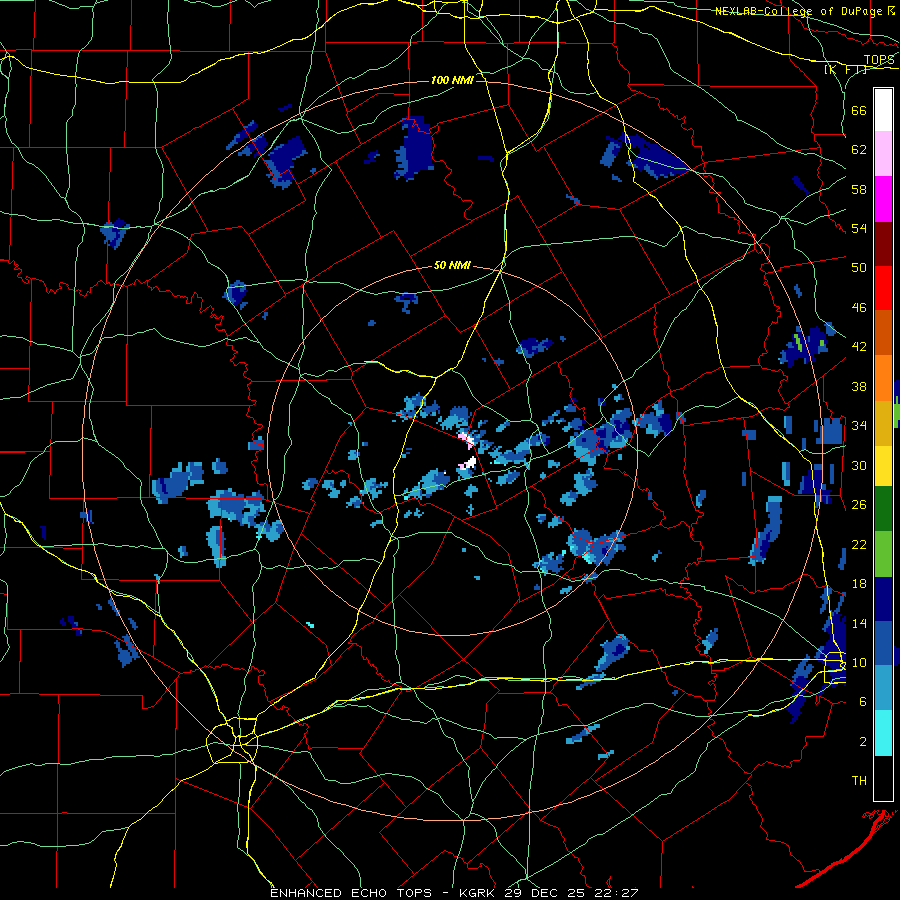The height and width of the screenshot is (900, 900).
Task: Click the 'K FT' legend units label
Action: [845, 69]
